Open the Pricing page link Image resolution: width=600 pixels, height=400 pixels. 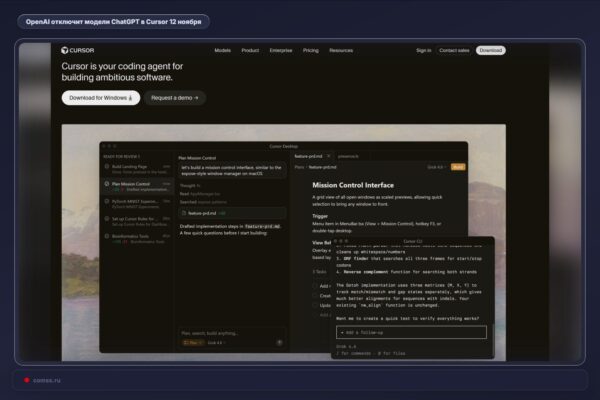[x=310, y=50]
